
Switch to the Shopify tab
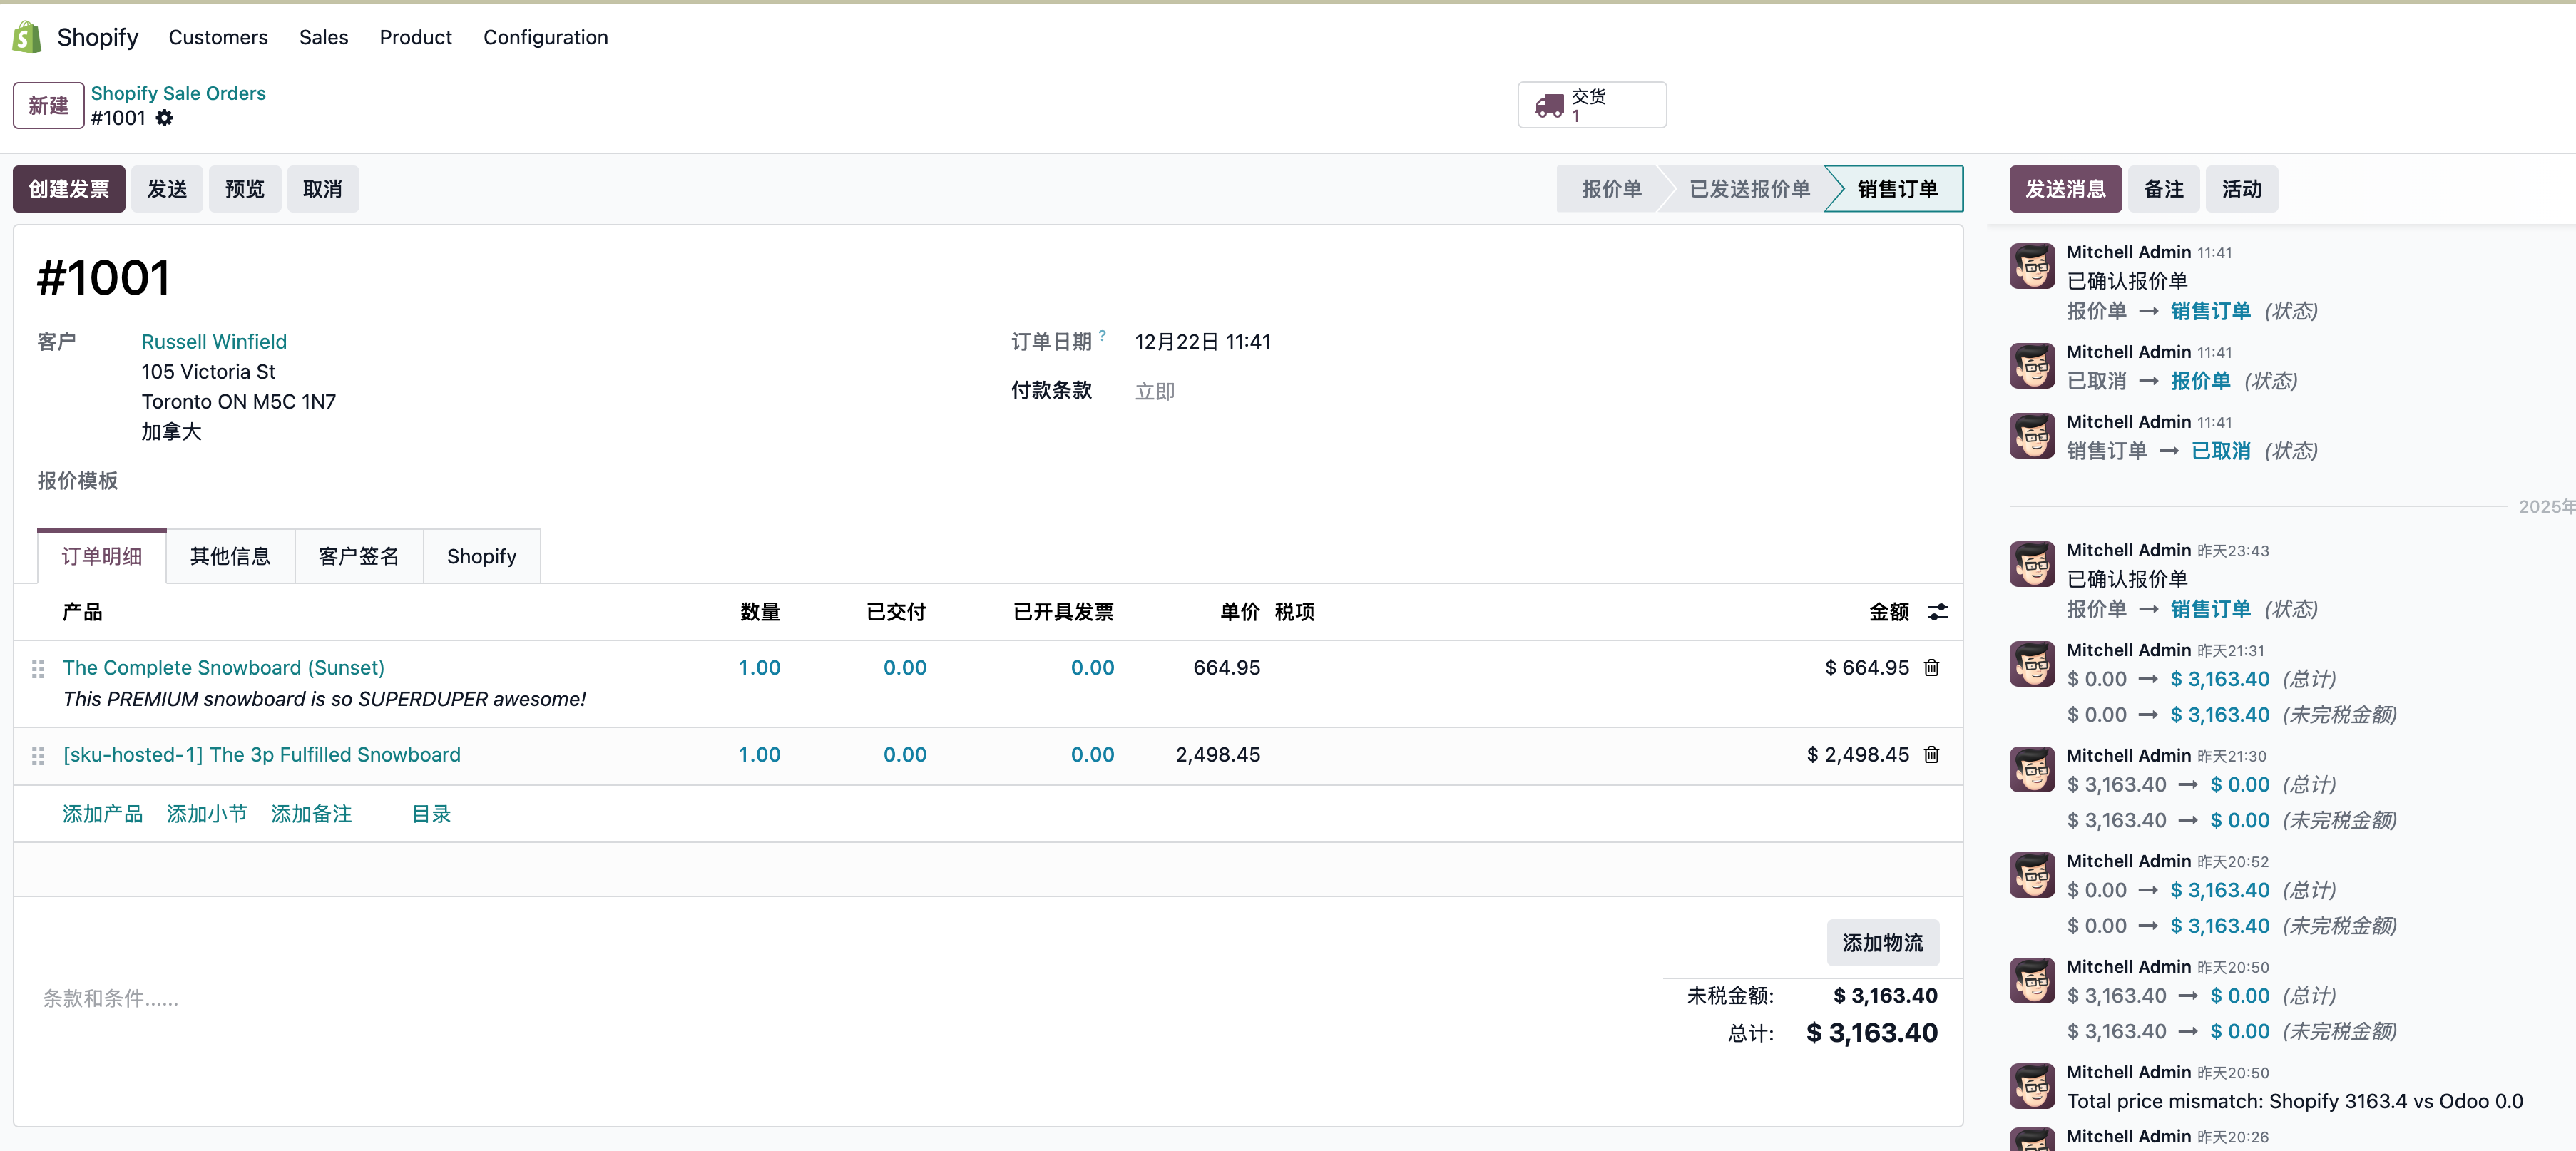point(481,556)
